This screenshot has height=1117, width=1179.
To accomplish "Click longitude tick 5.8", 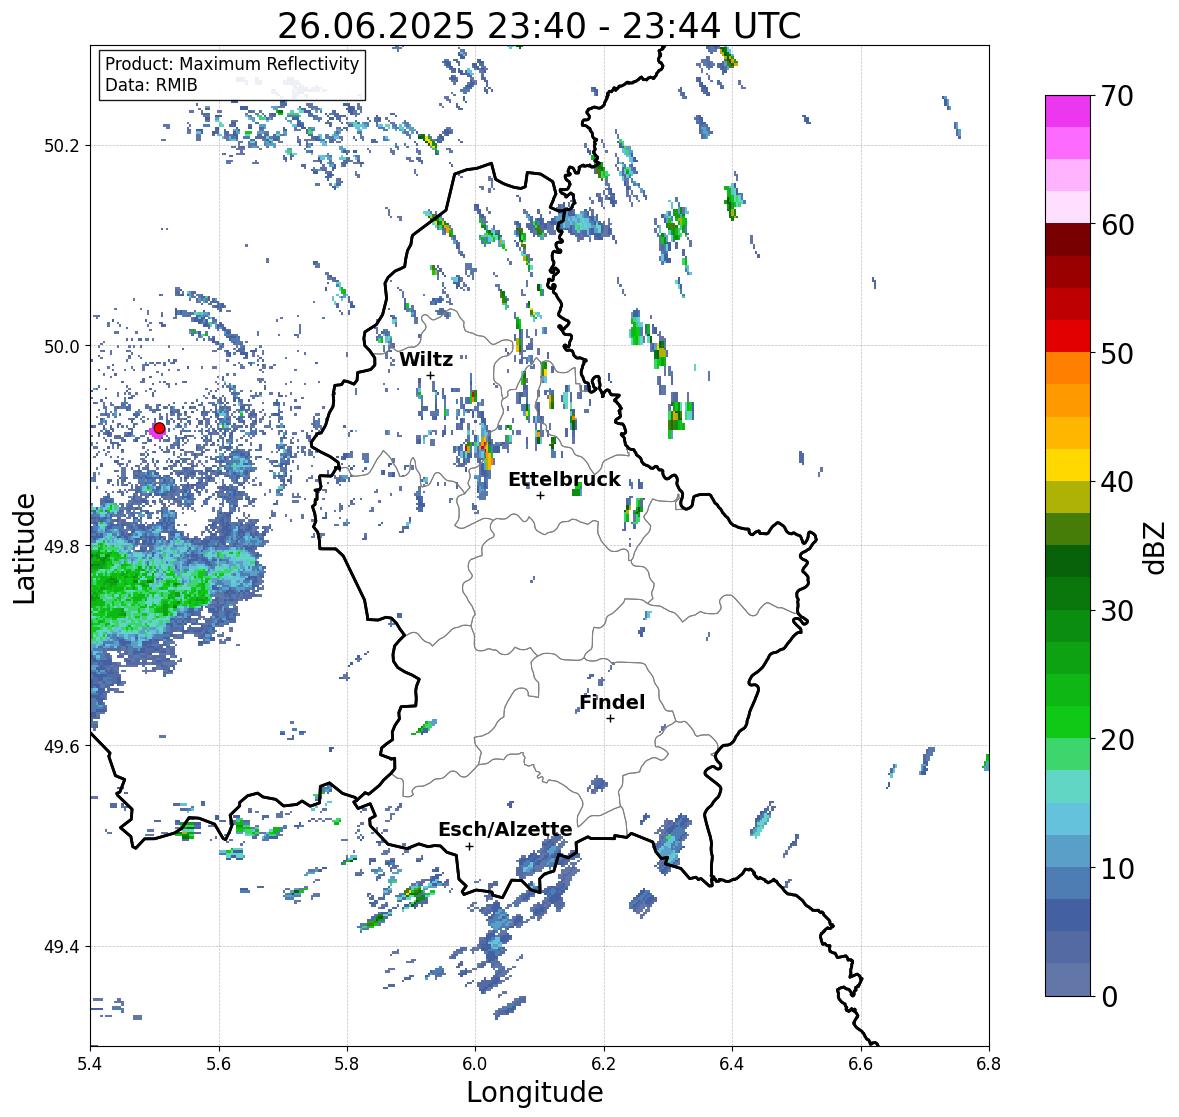I will tap(347, 1064).
